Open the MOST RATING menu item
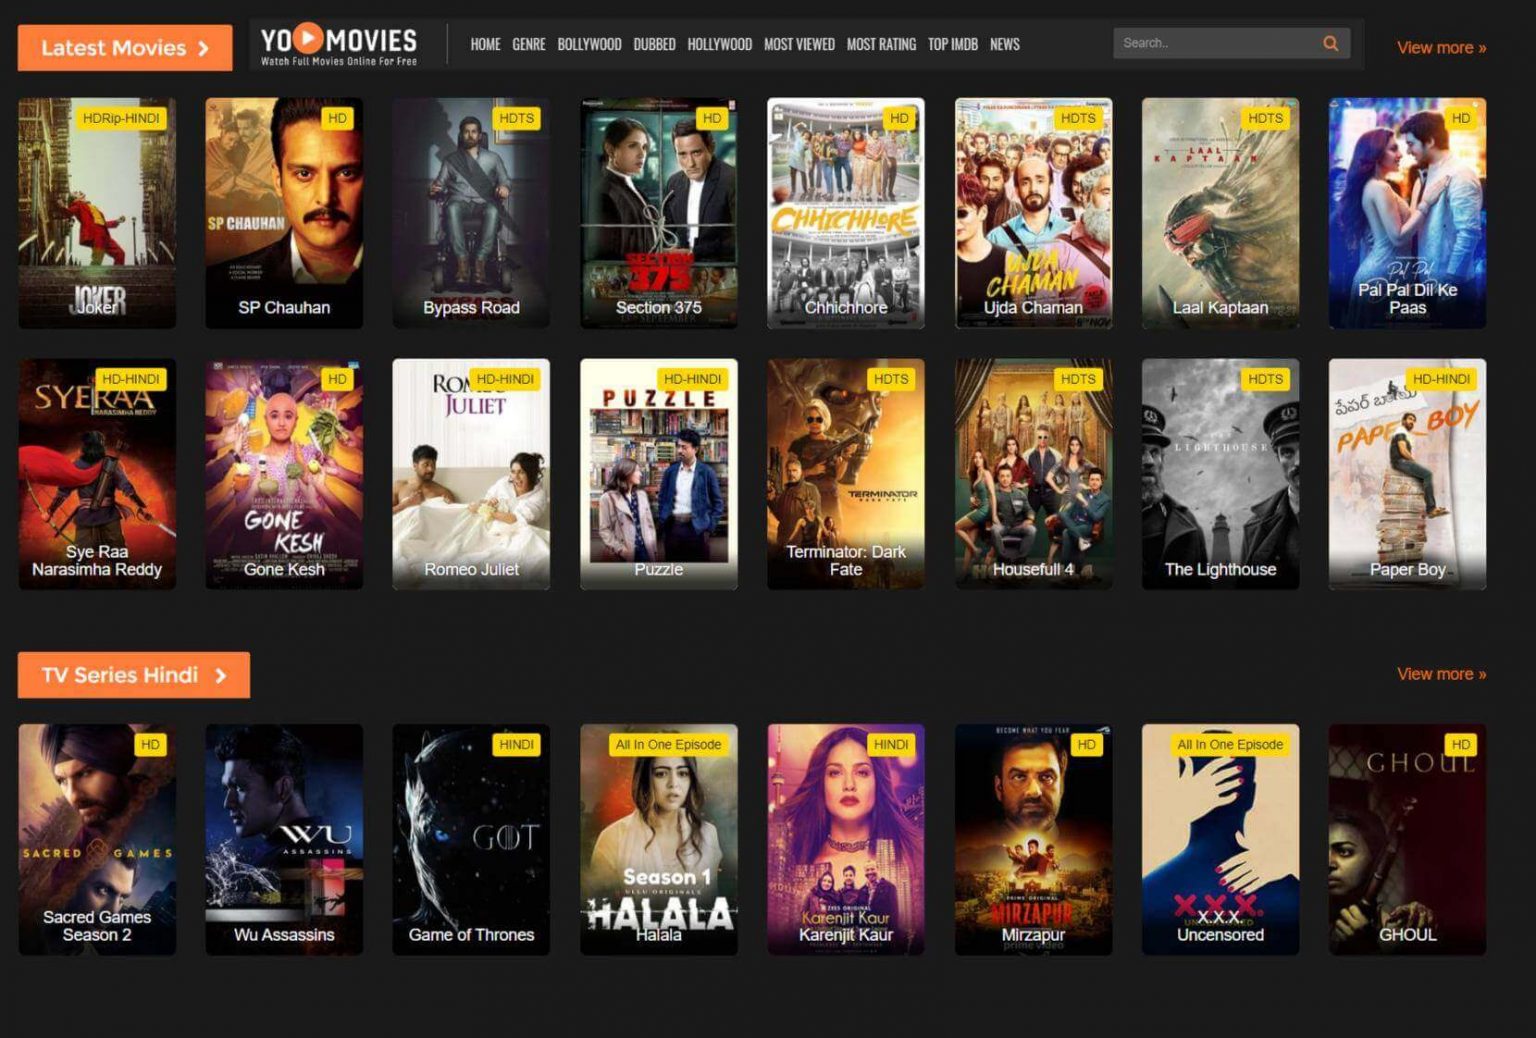The width and height of the screenshot is (1536, 1038). coord(881,44)
